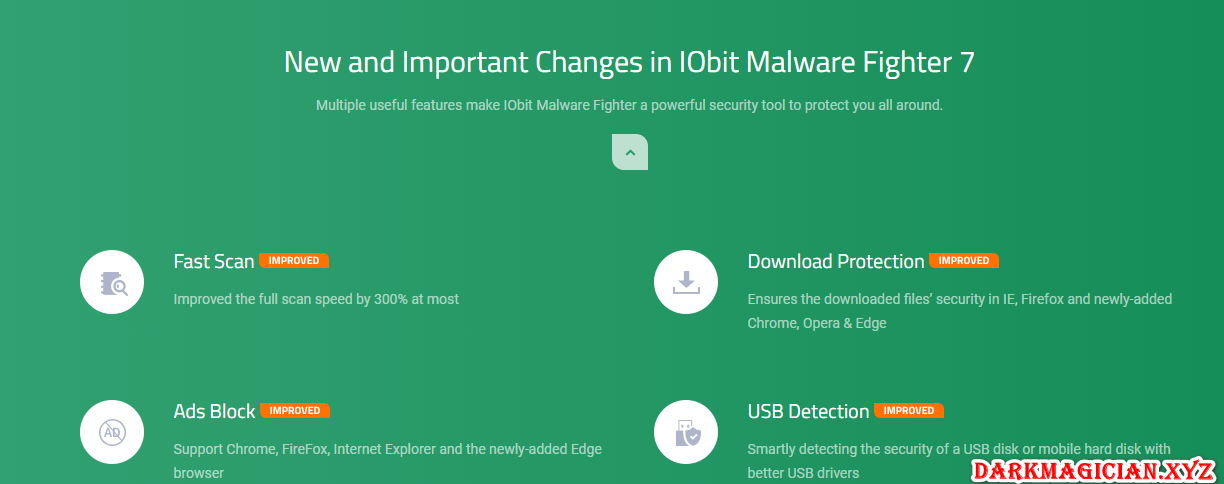Click the 'Multiple useful features' subtitle text
Viewport: 1224px width, 484px height.
coord(629,104)
